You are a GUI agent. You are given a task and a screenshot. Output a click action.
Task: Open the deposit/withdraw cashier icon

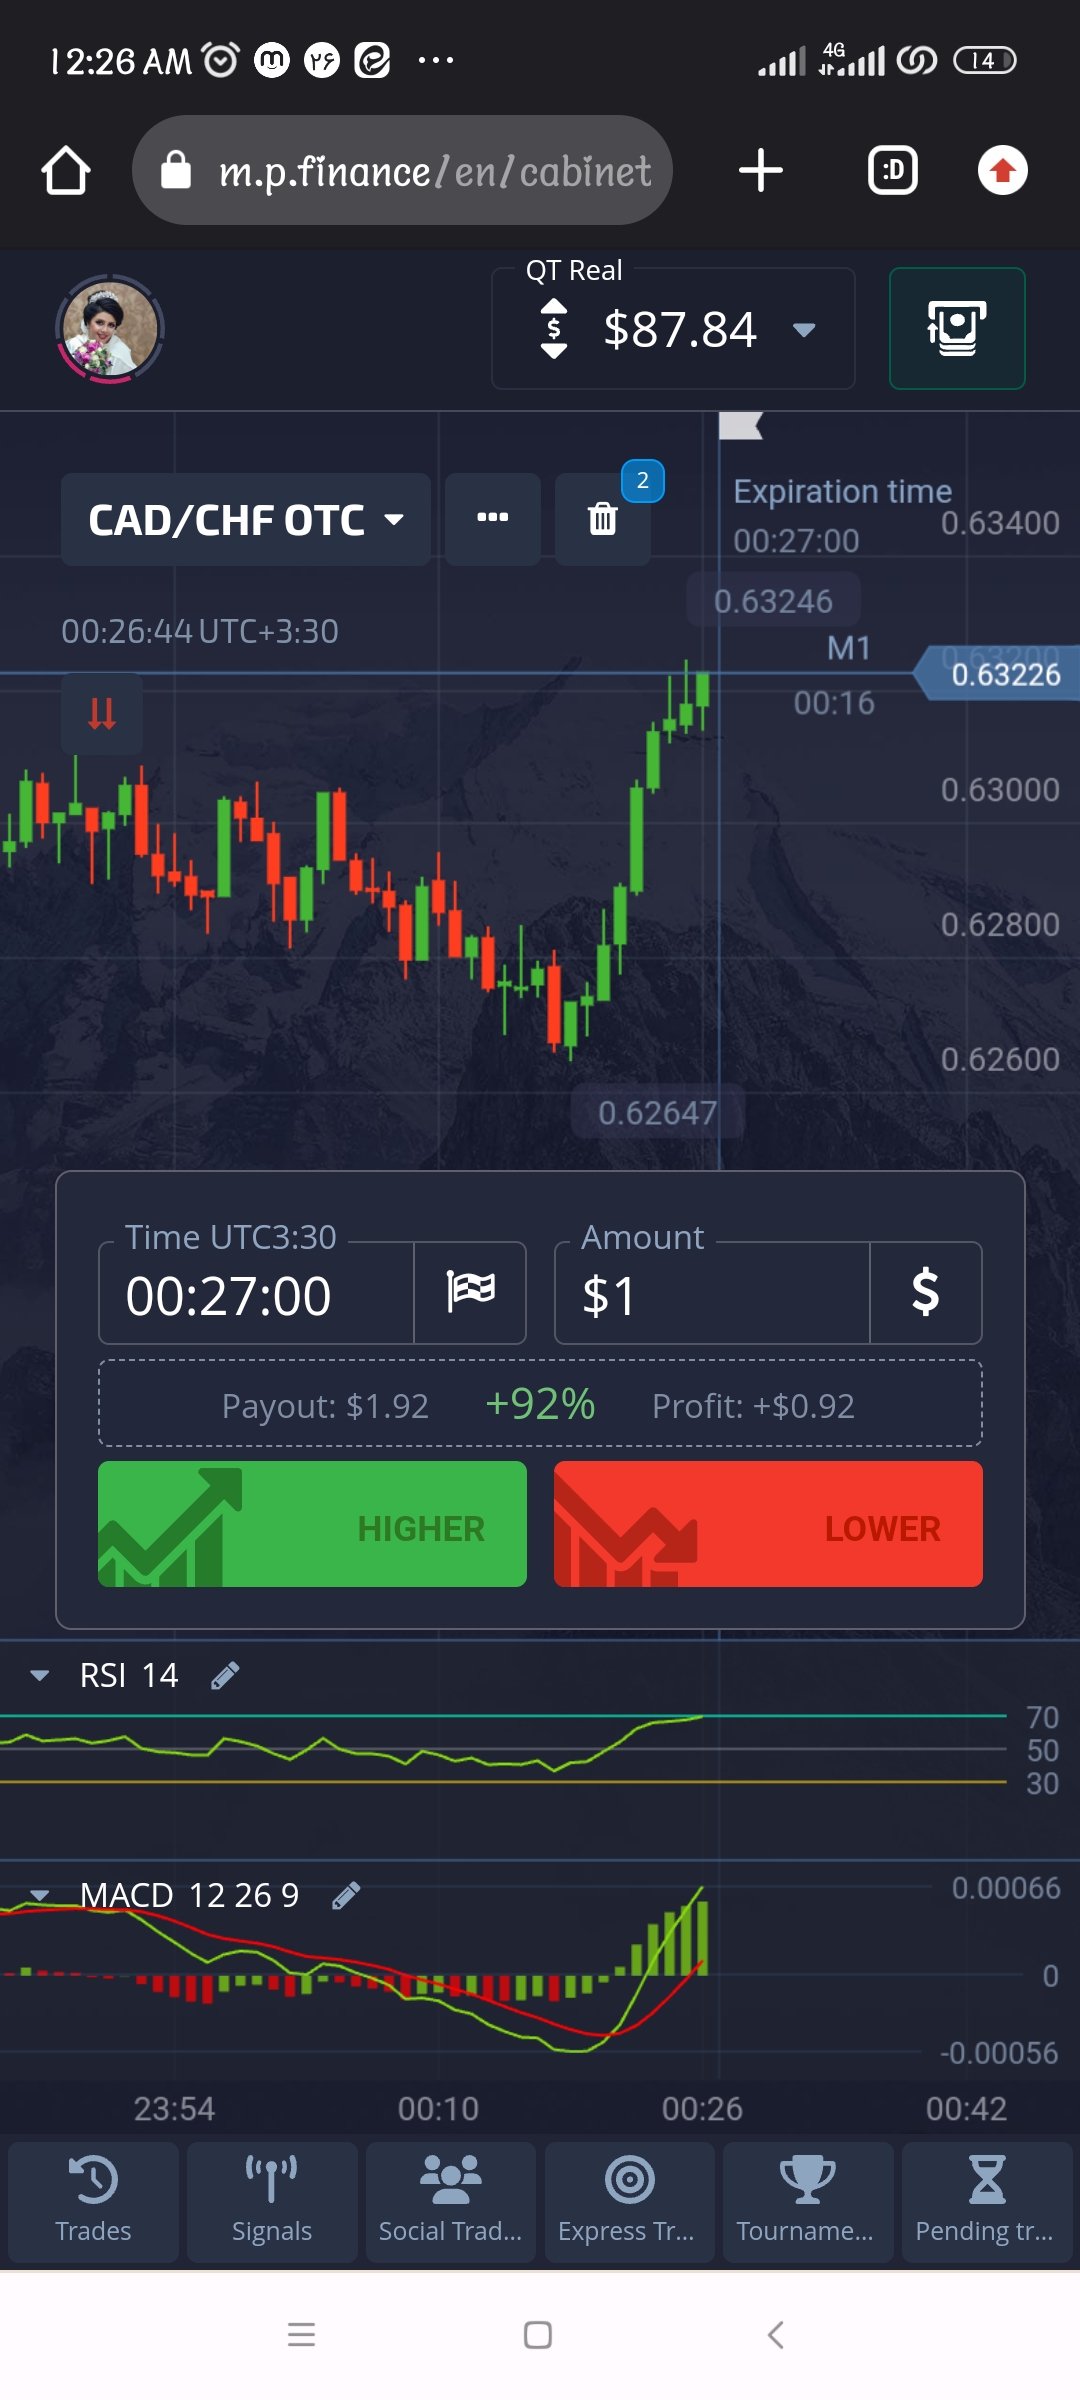(956, 329)
